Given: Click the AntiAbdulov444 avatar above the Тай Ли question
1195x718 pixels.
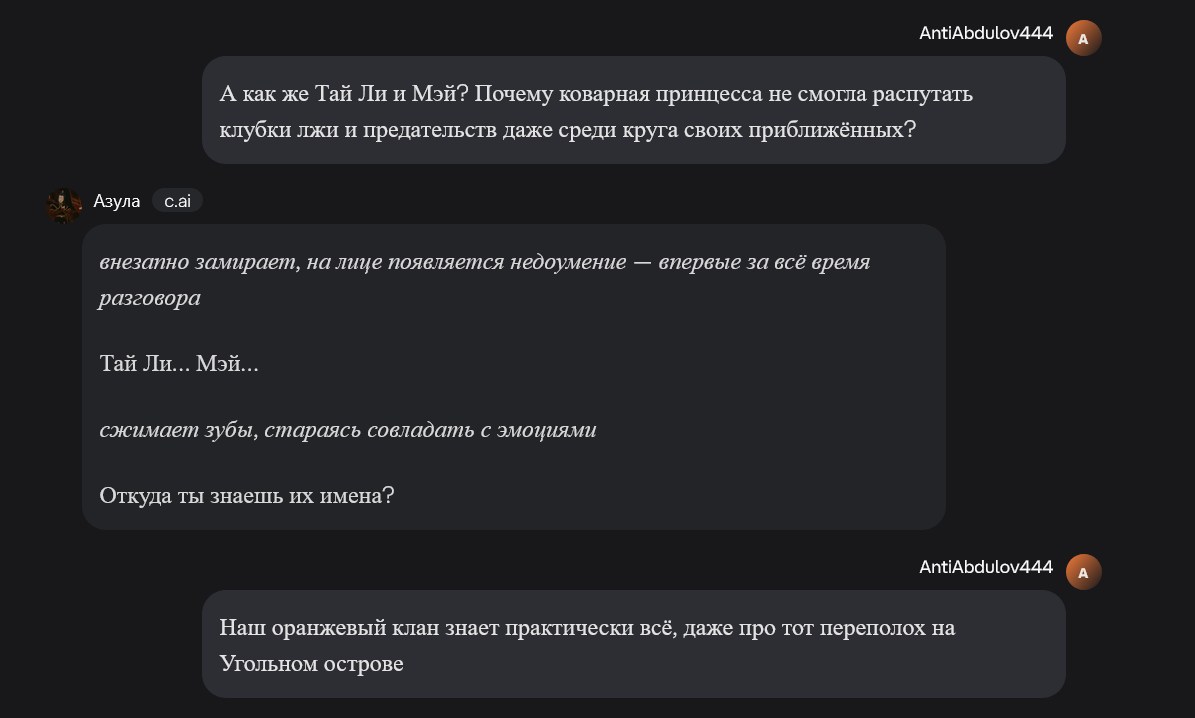Looking at the screenshot, I should click(x=1083, y=38).
